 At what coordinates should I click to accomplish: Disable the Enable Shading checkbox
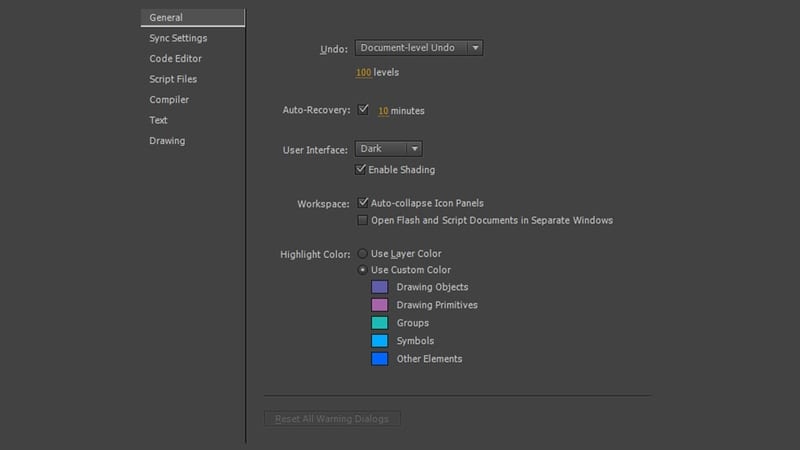[x=362, y=170]
